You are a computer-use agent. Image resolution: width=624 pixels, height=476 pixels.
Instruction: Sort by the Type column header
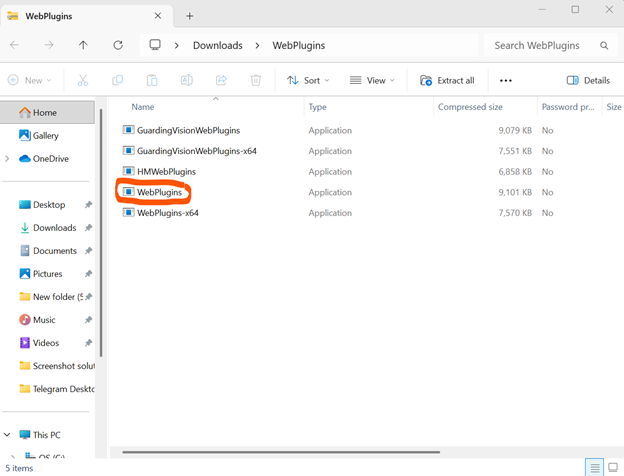click(318, 107)
